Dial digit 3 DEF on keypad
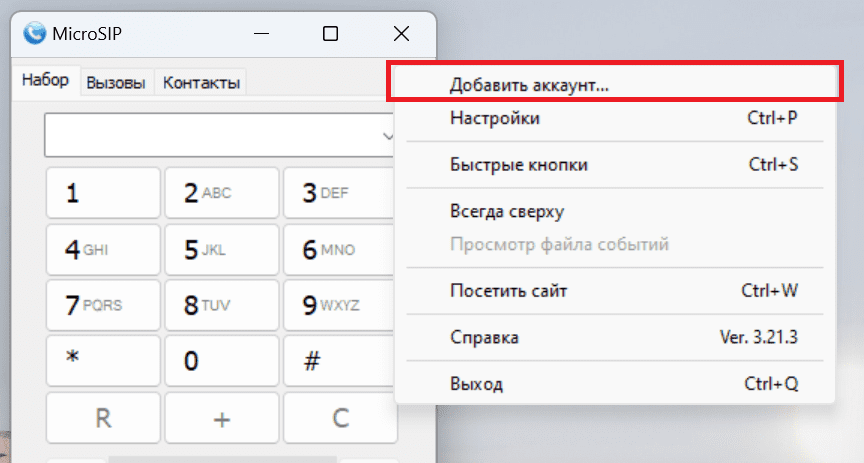 [x=340, y=193]
